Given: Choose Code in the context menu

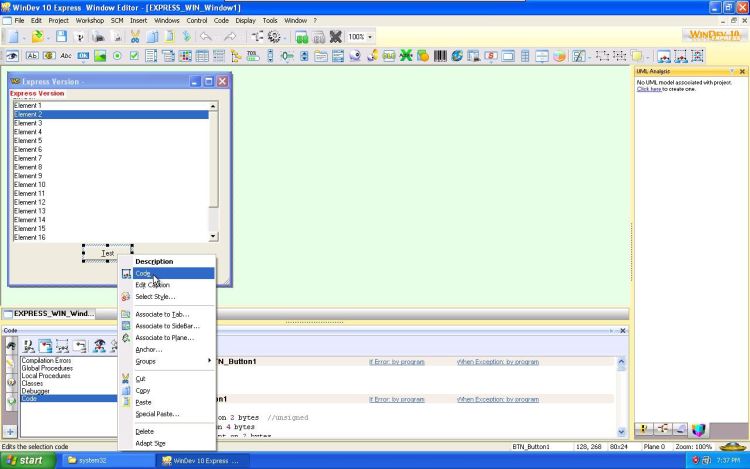Looking at the screenshot, I should (x=167, y=273).
